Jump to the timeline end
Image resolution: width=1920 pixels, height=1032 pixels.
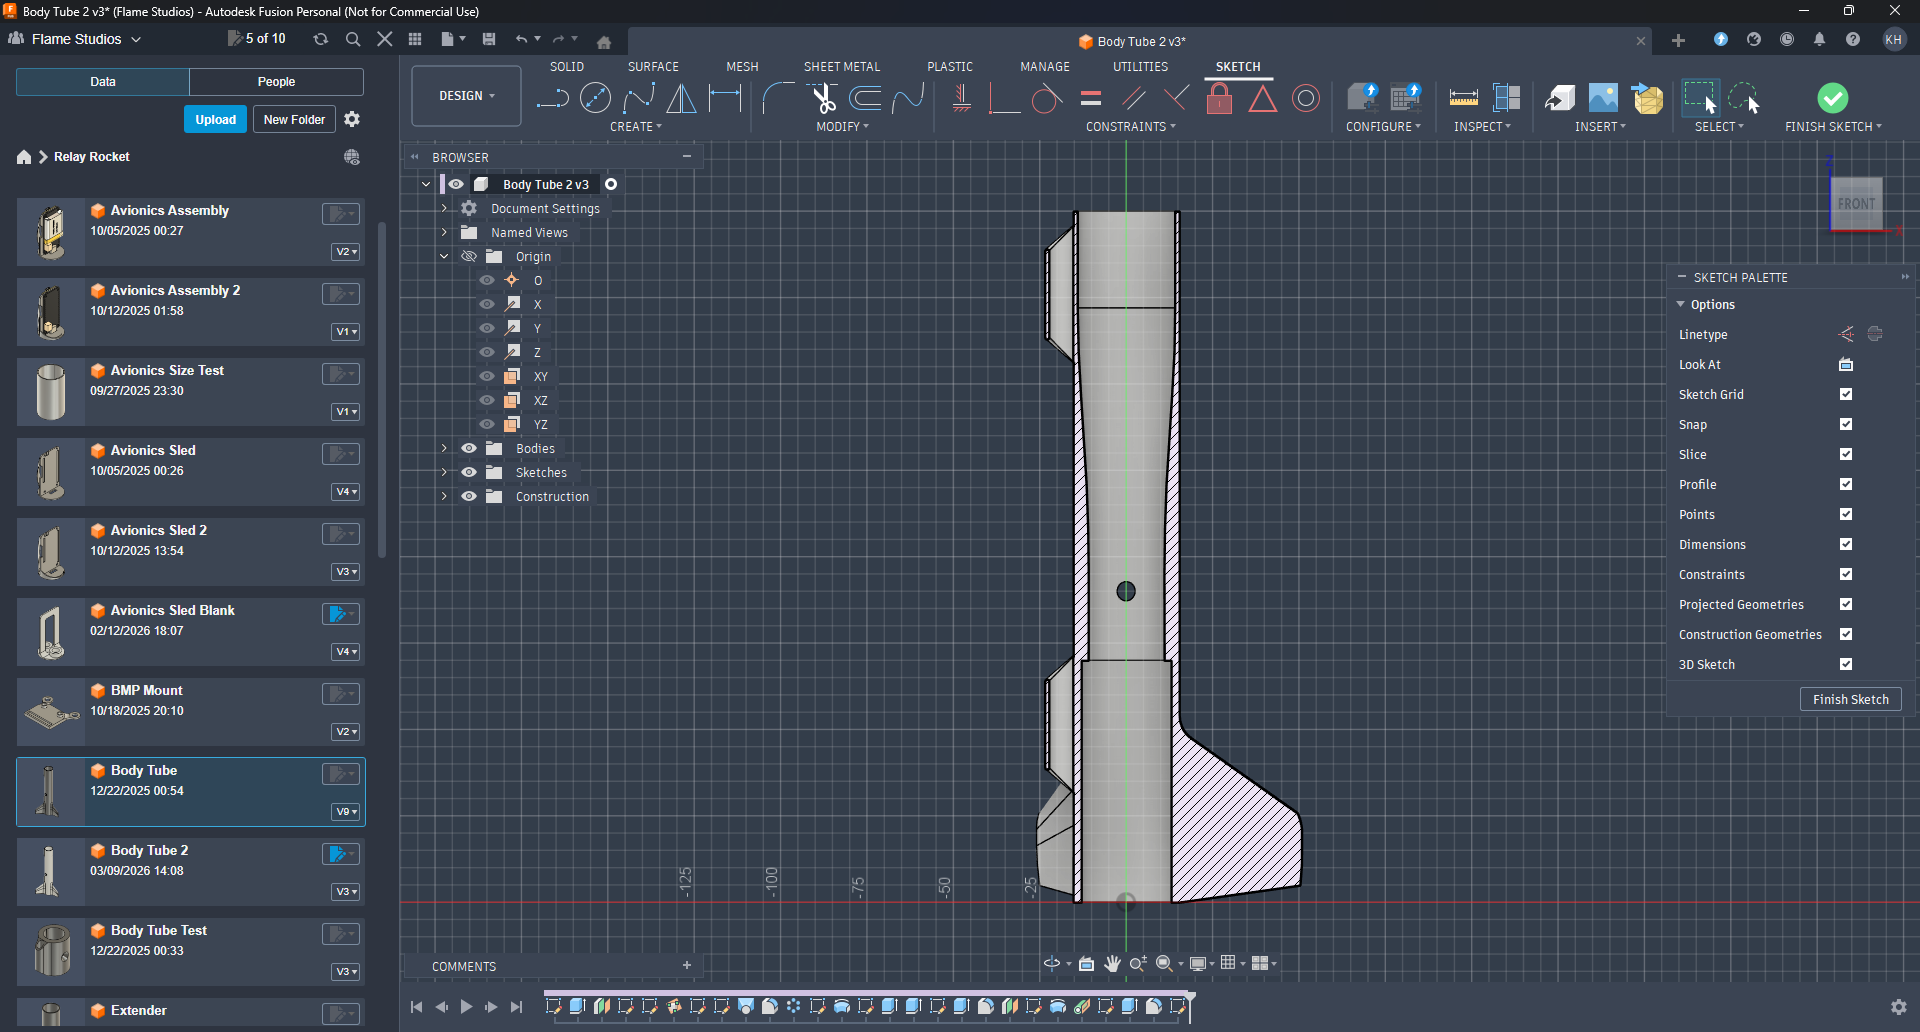516,1007
